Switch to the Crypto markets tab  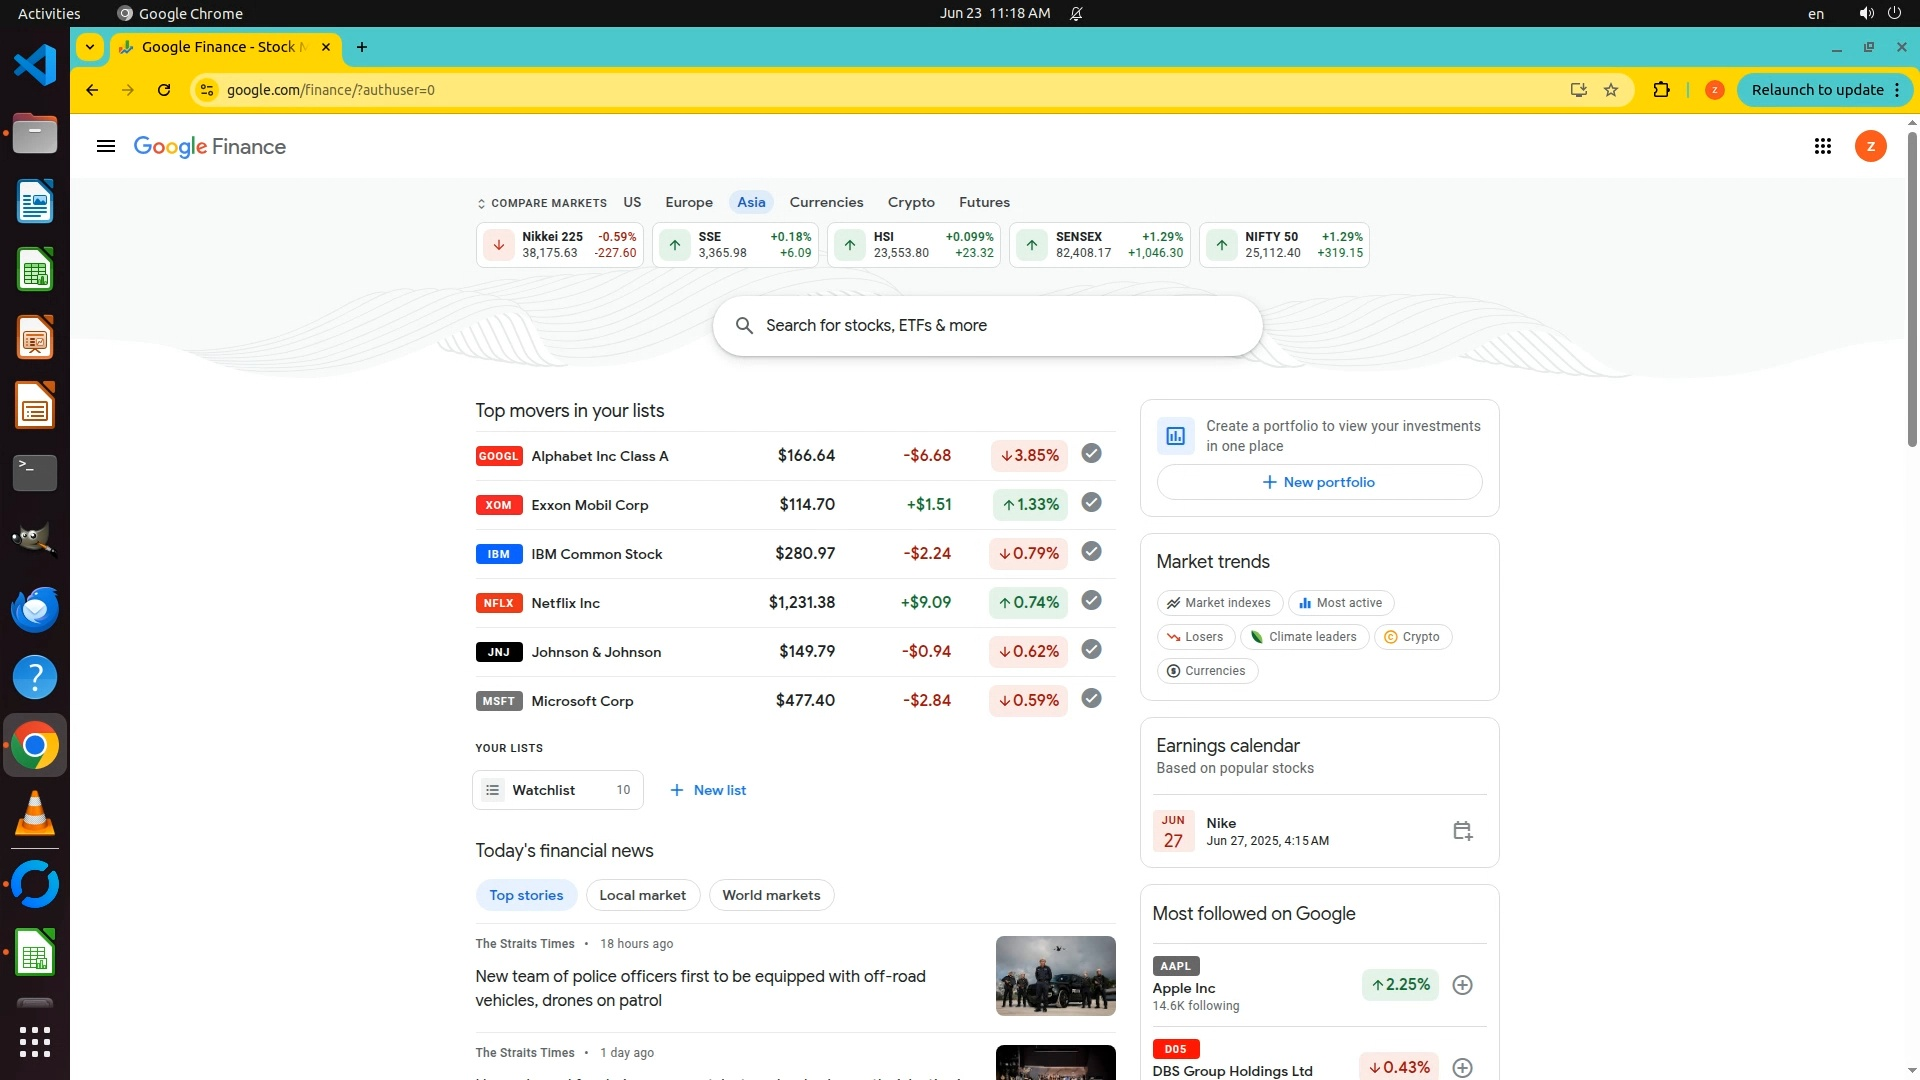910,202
